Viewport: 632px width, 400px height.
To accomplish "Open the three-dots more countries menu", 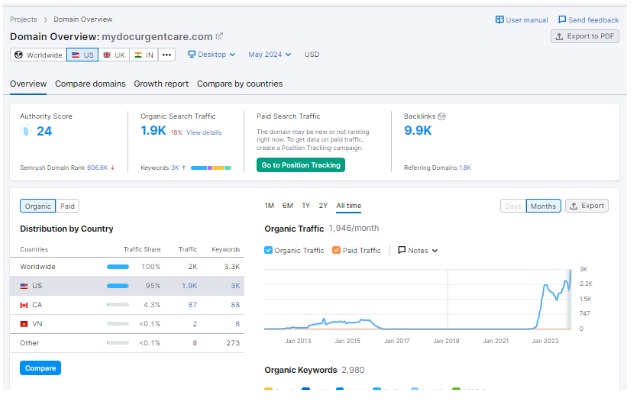I will 167,55.
